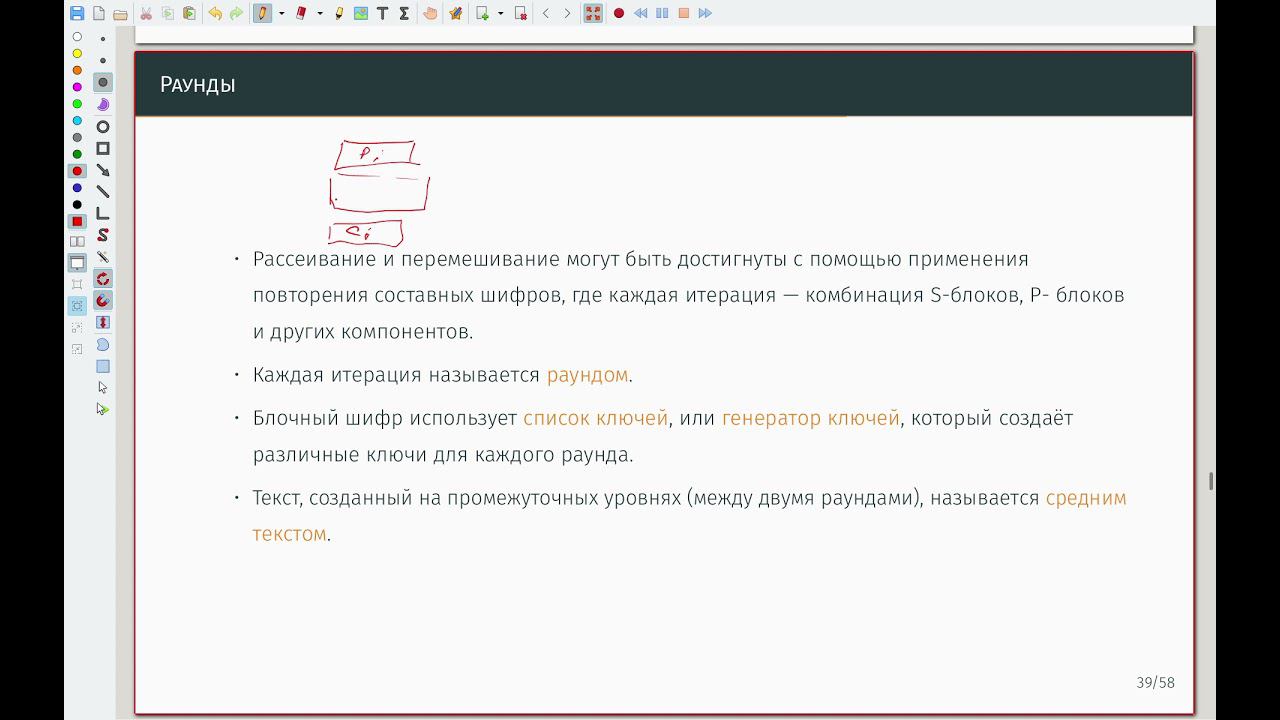
Task: Choose the magenta color swatch
Action: click(x=77, y=87)
